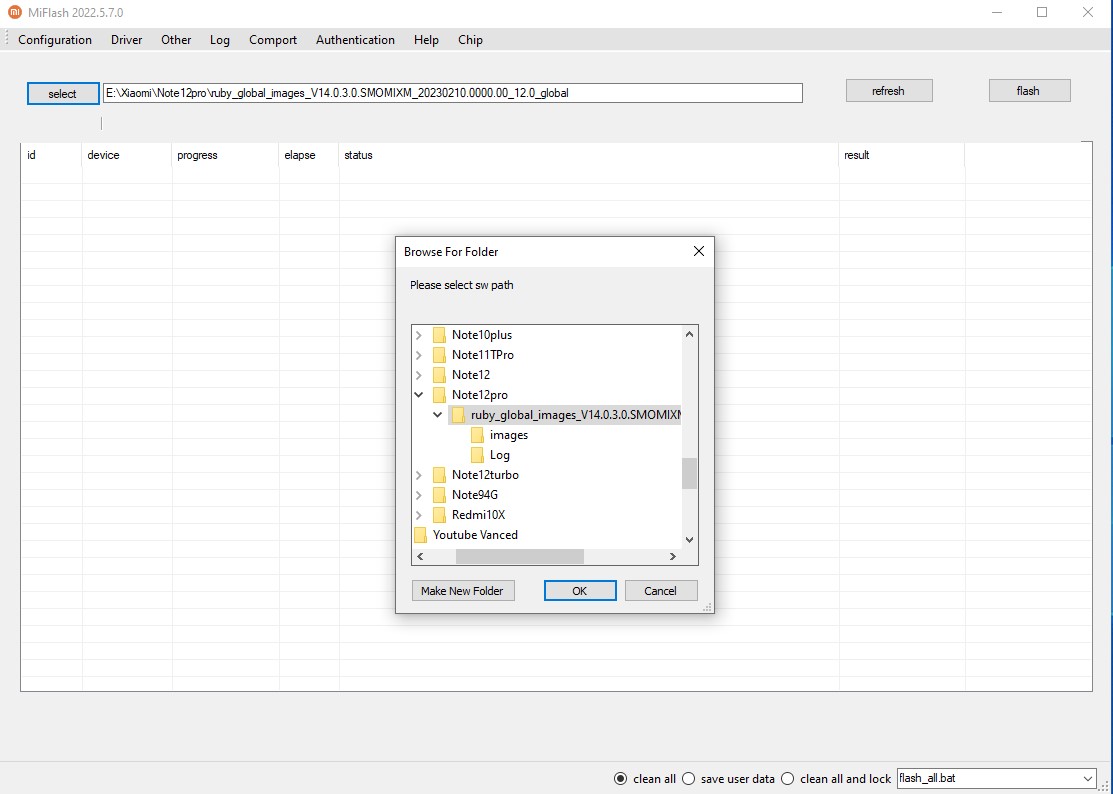
Task: Select the Note94G folder icon
Action: [x=439, y=495]
